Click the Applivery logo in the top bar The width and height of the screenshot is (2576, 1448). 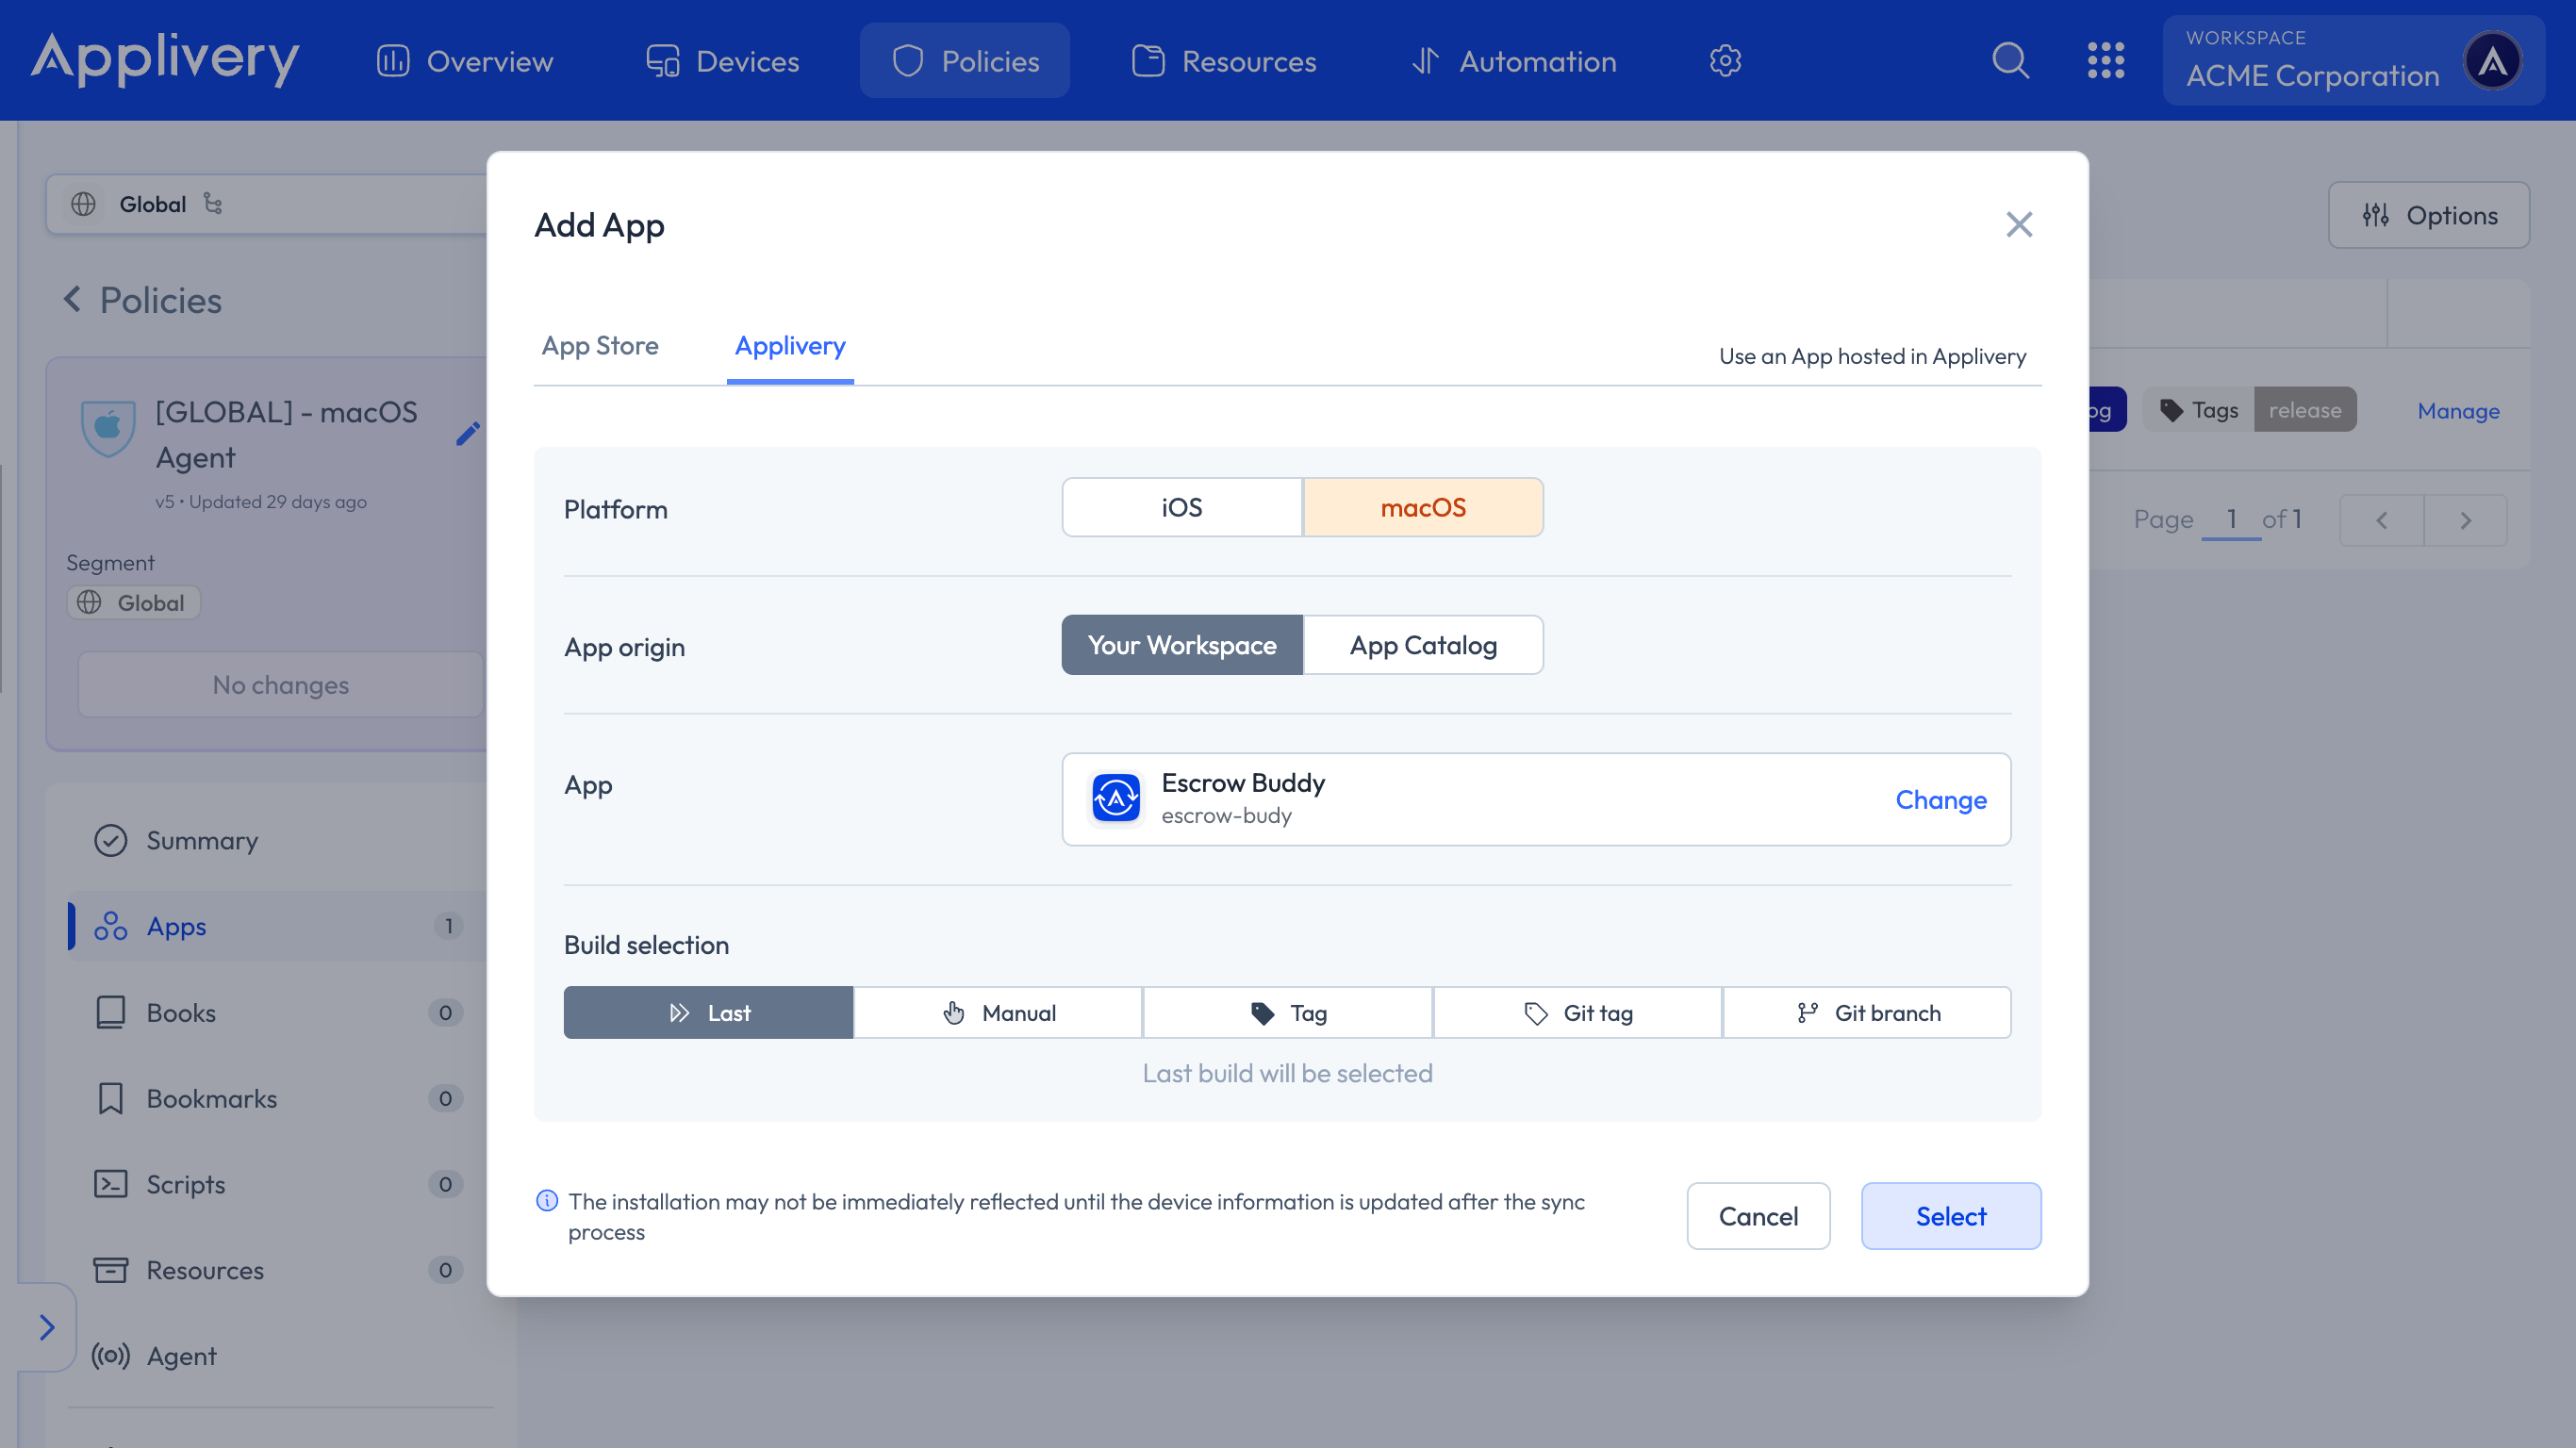coord(164,60)
